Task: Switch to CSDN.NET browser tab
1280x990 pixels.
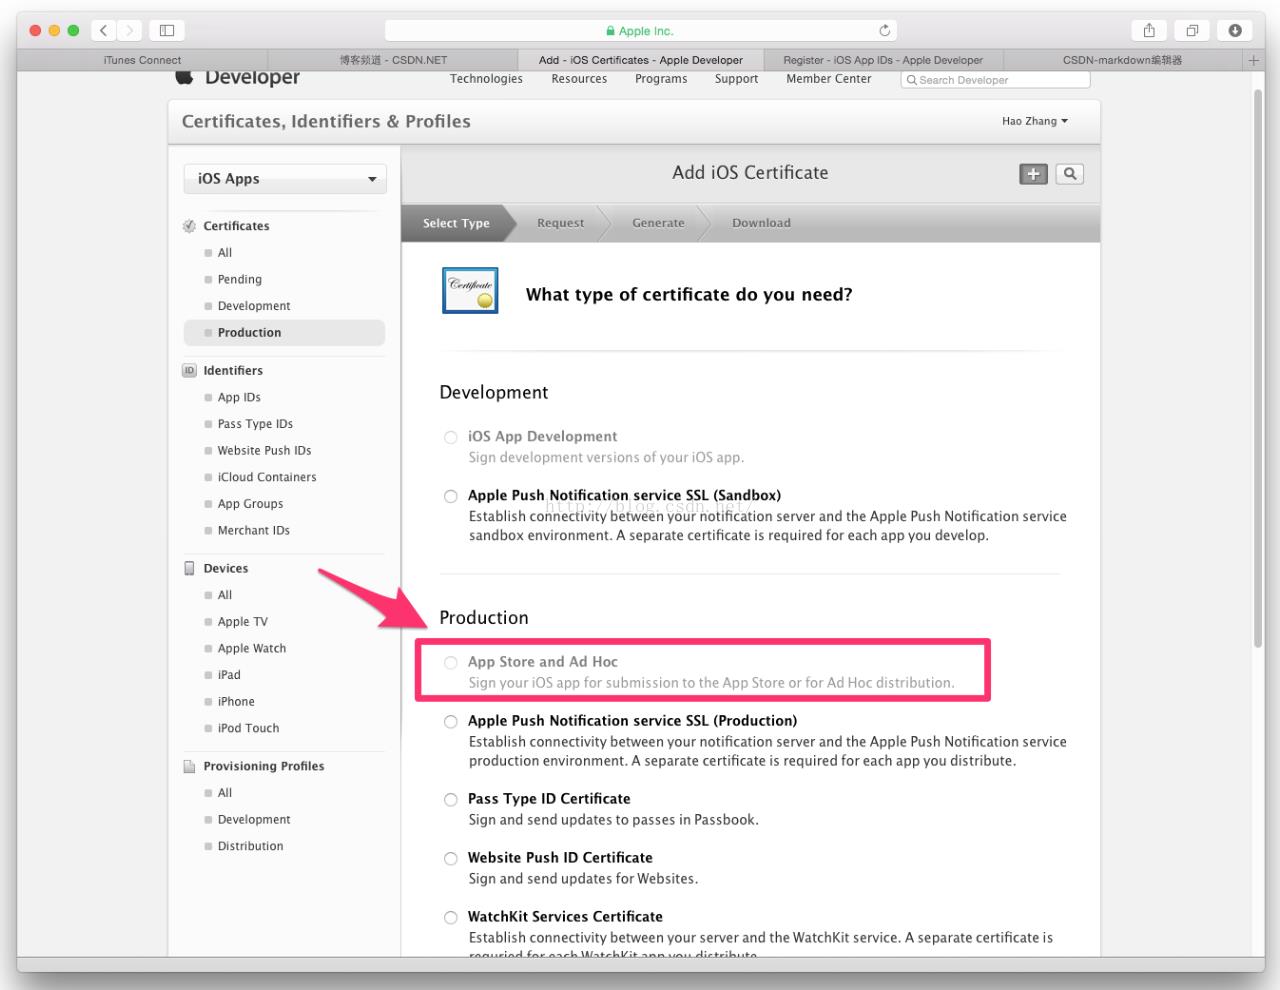Action: click(392, 60)
